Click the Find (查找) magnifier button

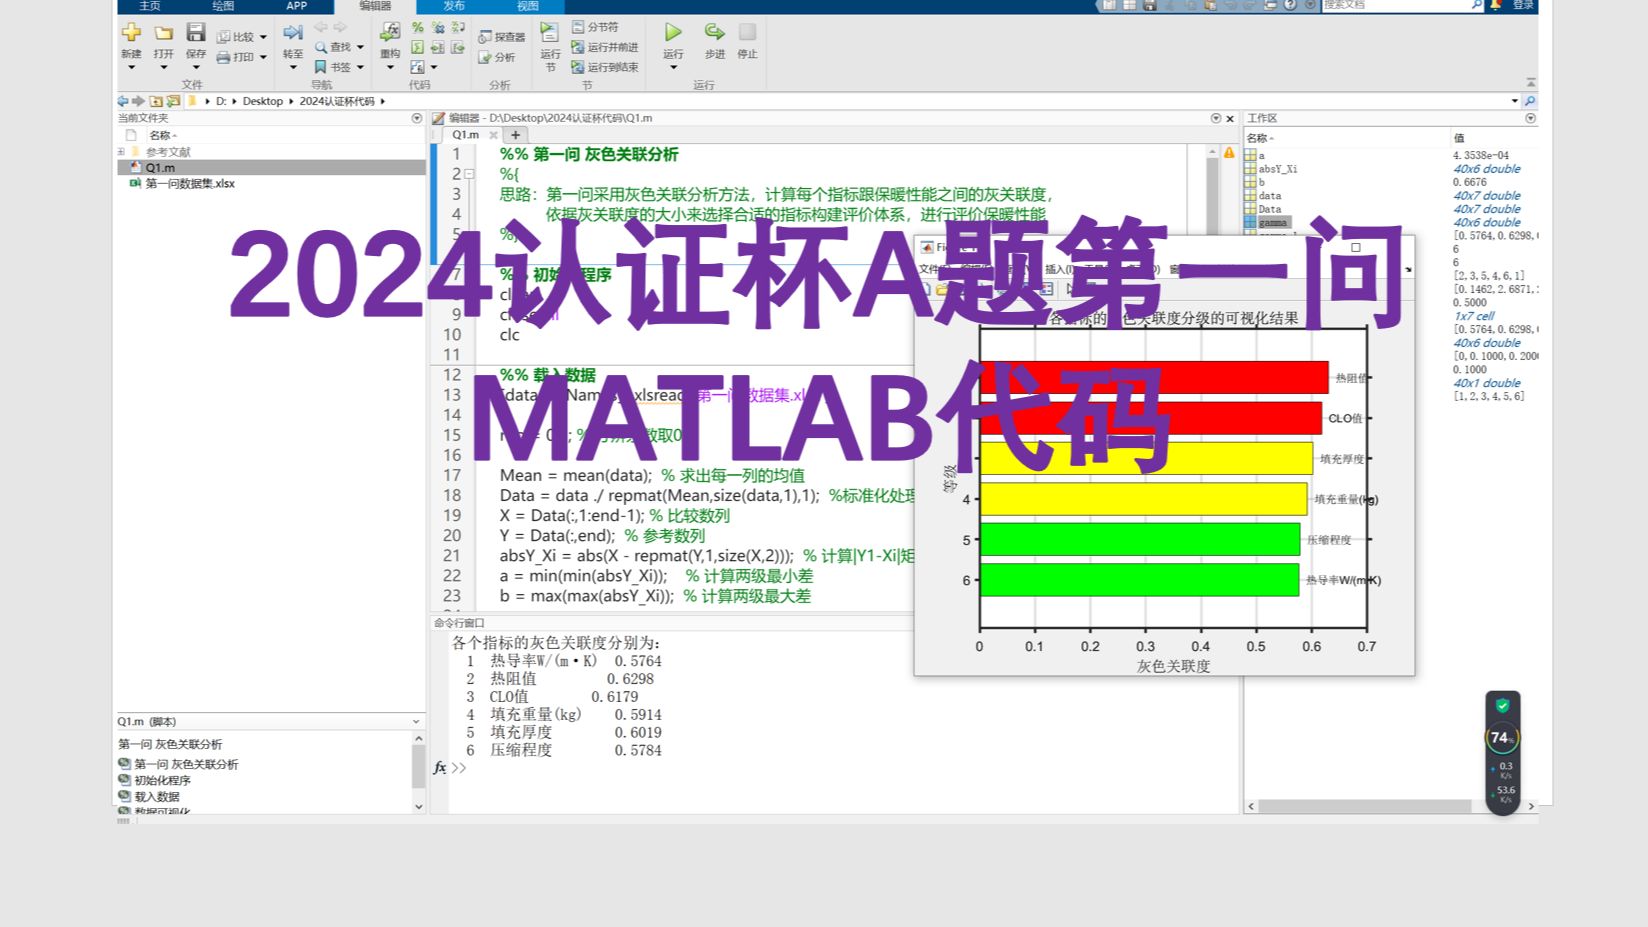coord(333,47)
